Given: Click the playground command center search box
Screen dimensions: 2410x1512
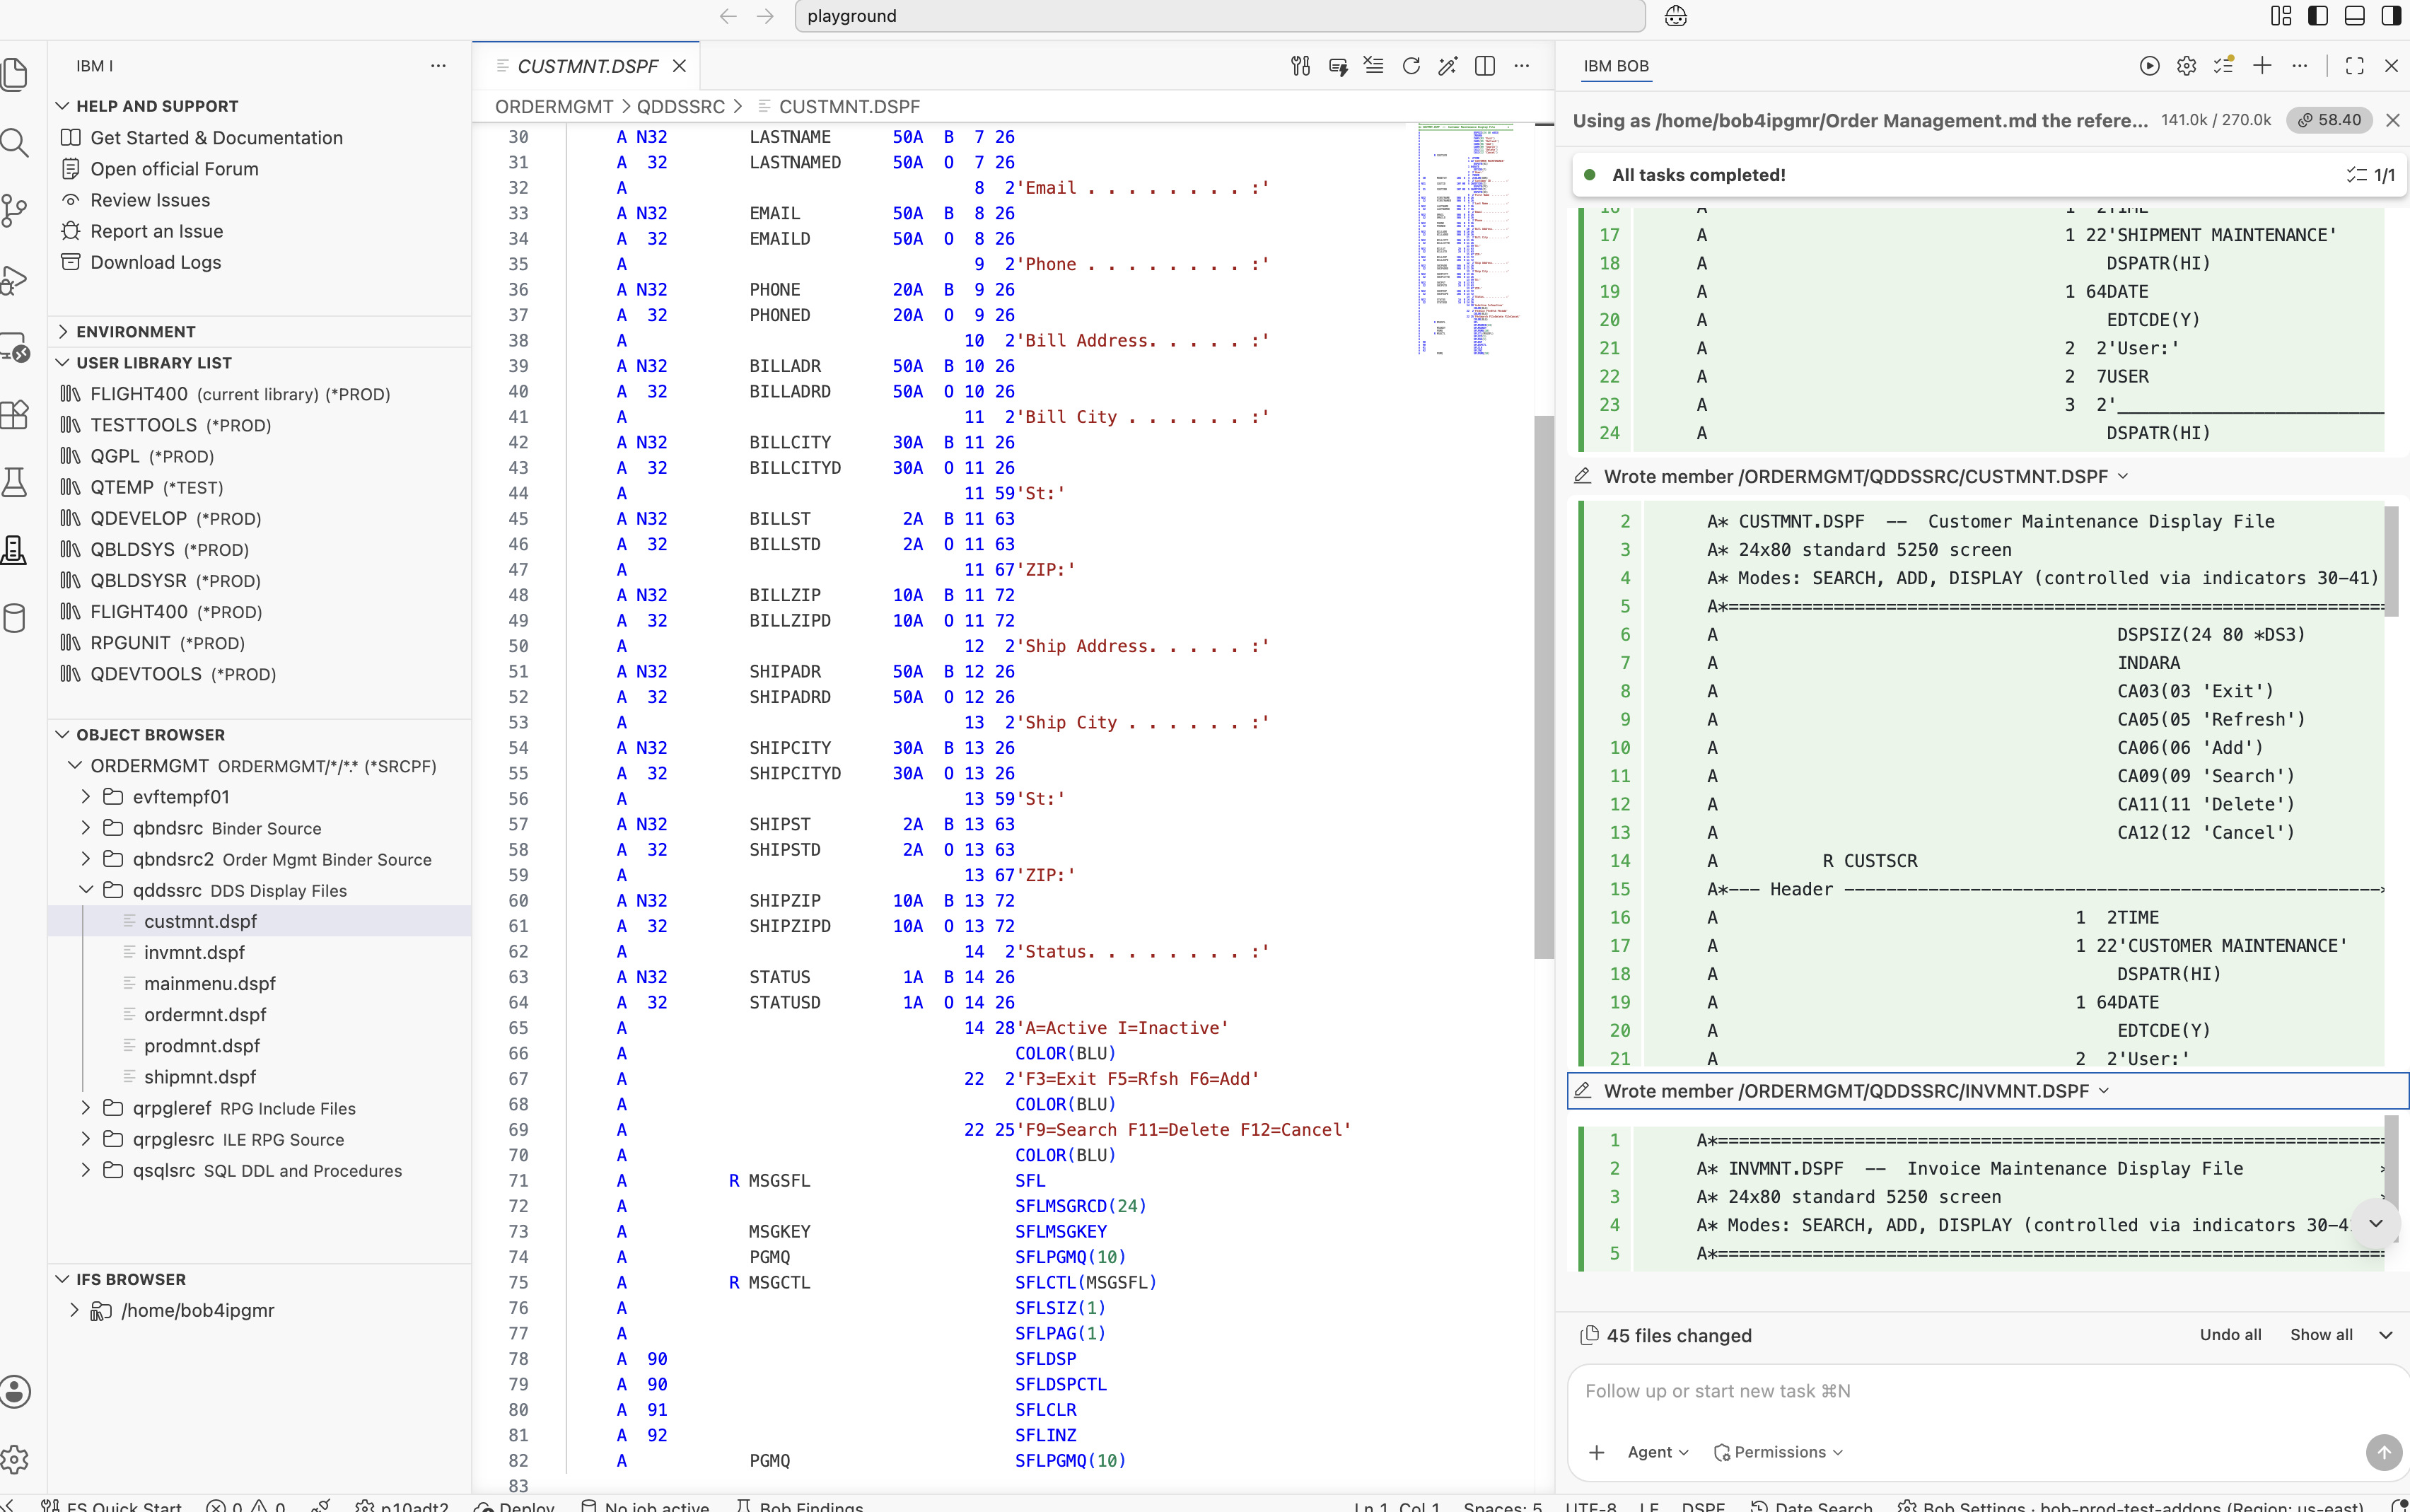Looking at the screenshot, I should coord(1219,16).
